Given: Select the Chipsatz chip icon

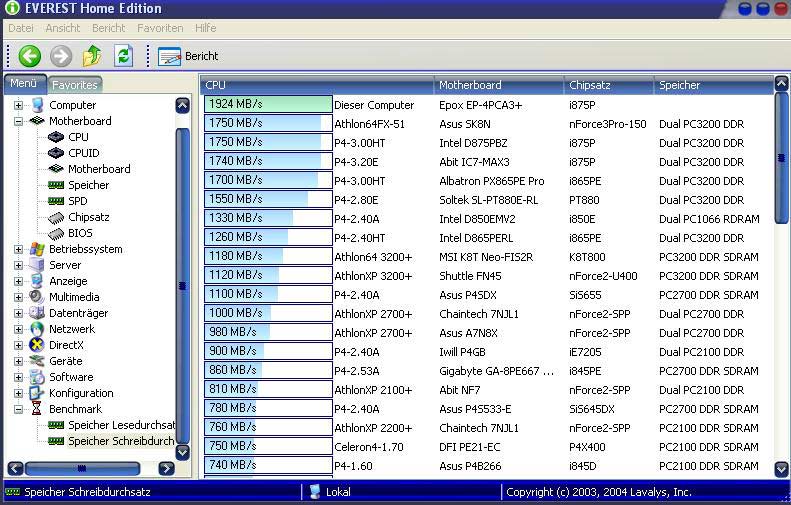Looking at the screenshot, I should [56, 217].
